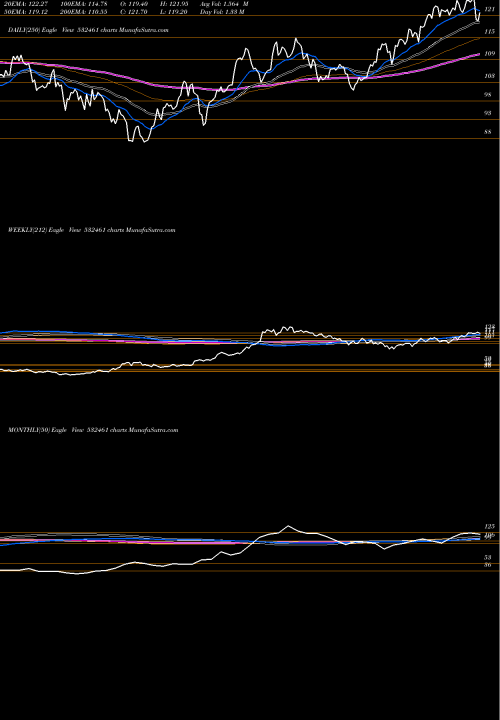Click the Day Vol value text
Viewport: 500px width, 720px height.
point(223,12)
